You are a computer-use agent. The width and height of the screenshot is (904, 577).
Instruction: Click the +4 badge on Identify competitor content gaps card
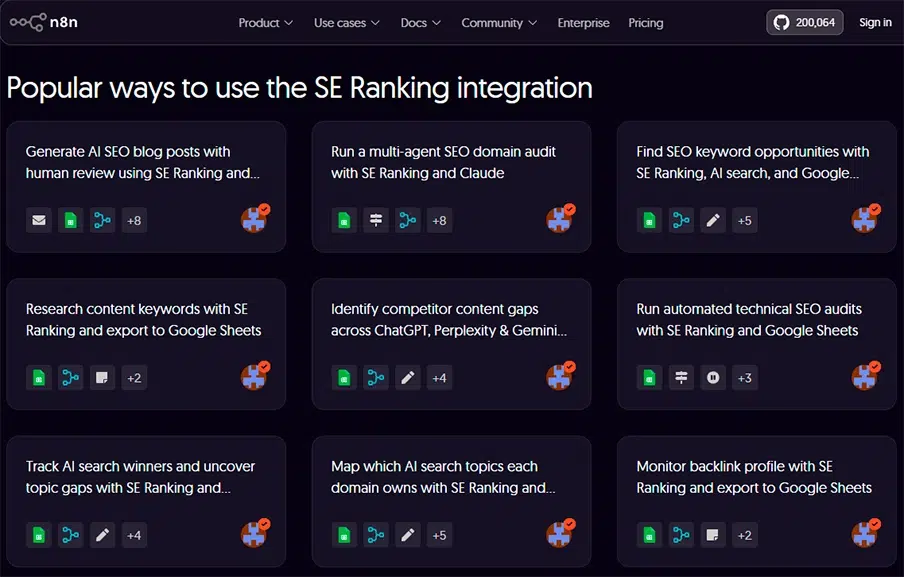click(439, 378)
